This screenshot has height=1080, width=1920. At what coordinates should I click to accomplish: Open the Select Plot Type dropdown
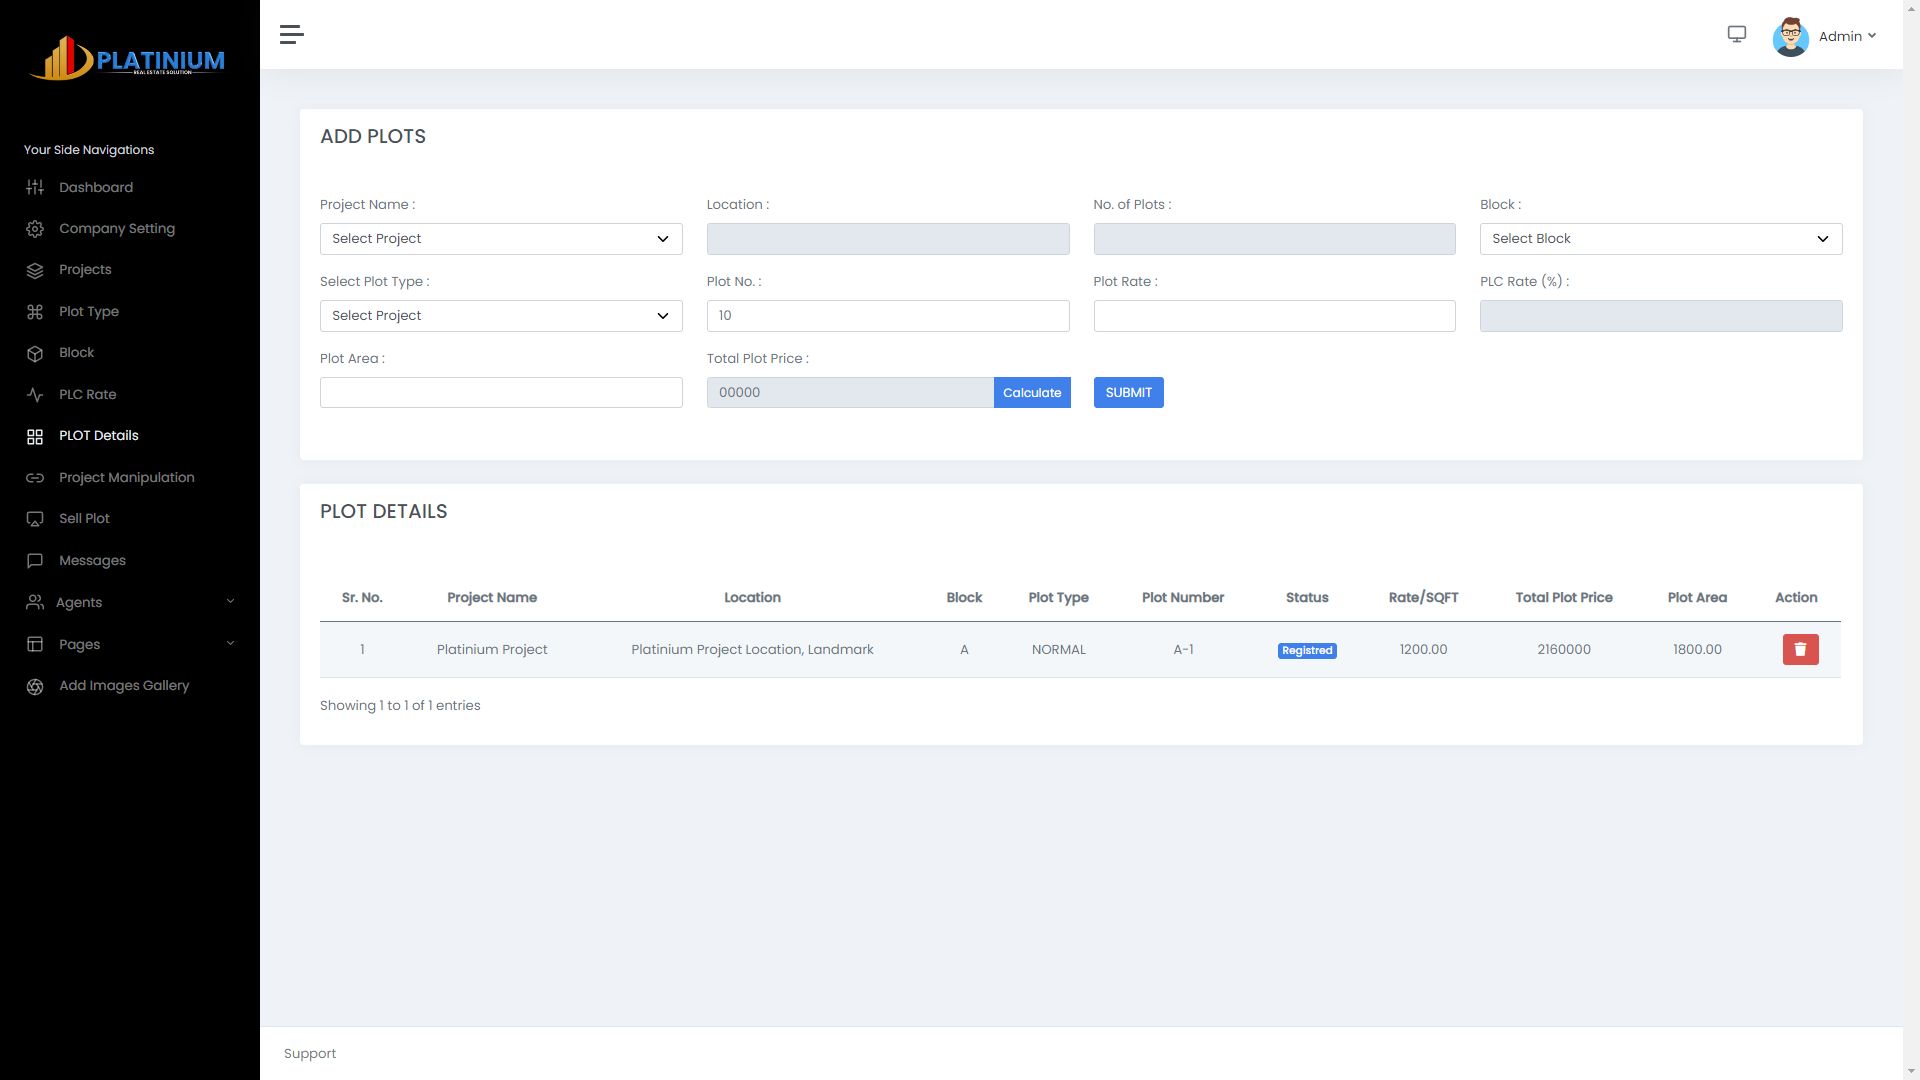tap(501, 316)
